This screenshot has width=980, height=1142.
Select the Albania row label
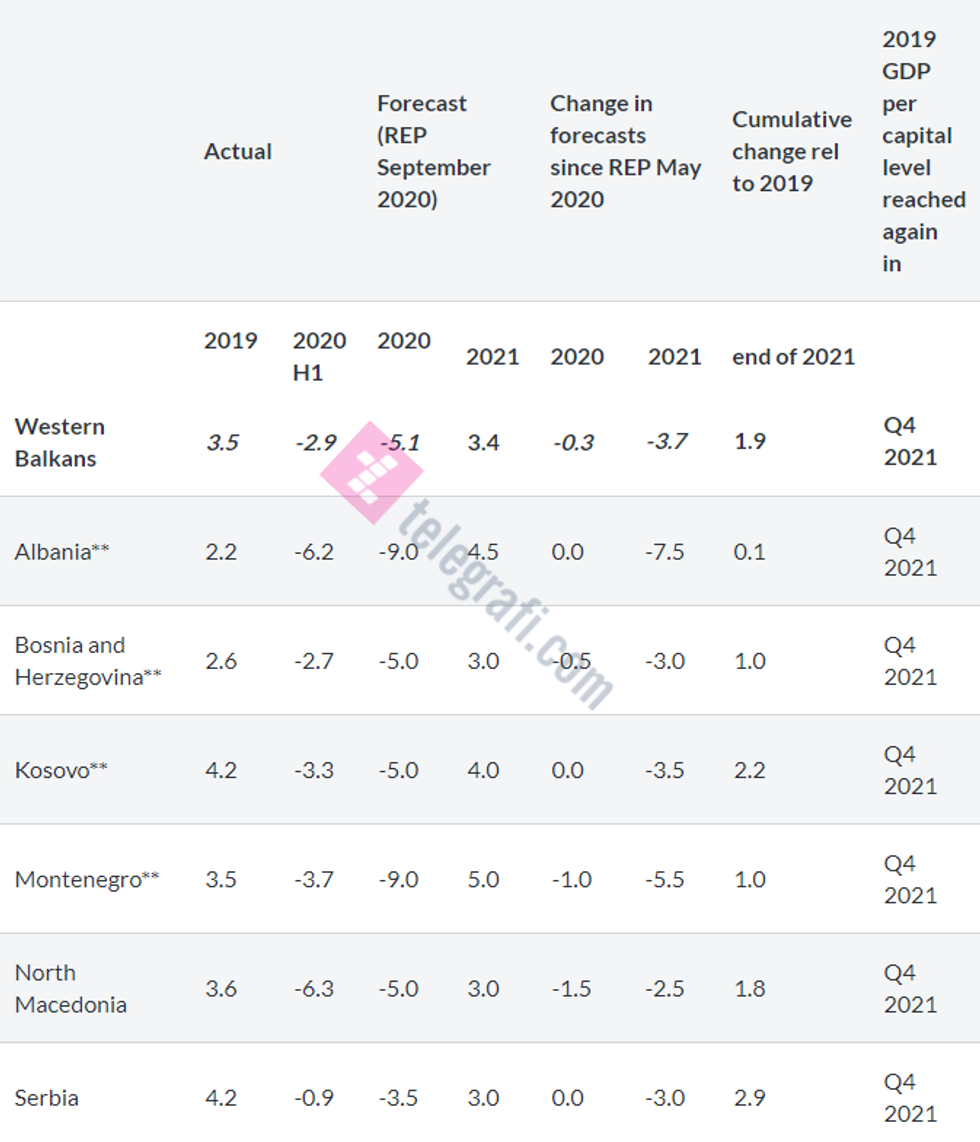point(62,551)
